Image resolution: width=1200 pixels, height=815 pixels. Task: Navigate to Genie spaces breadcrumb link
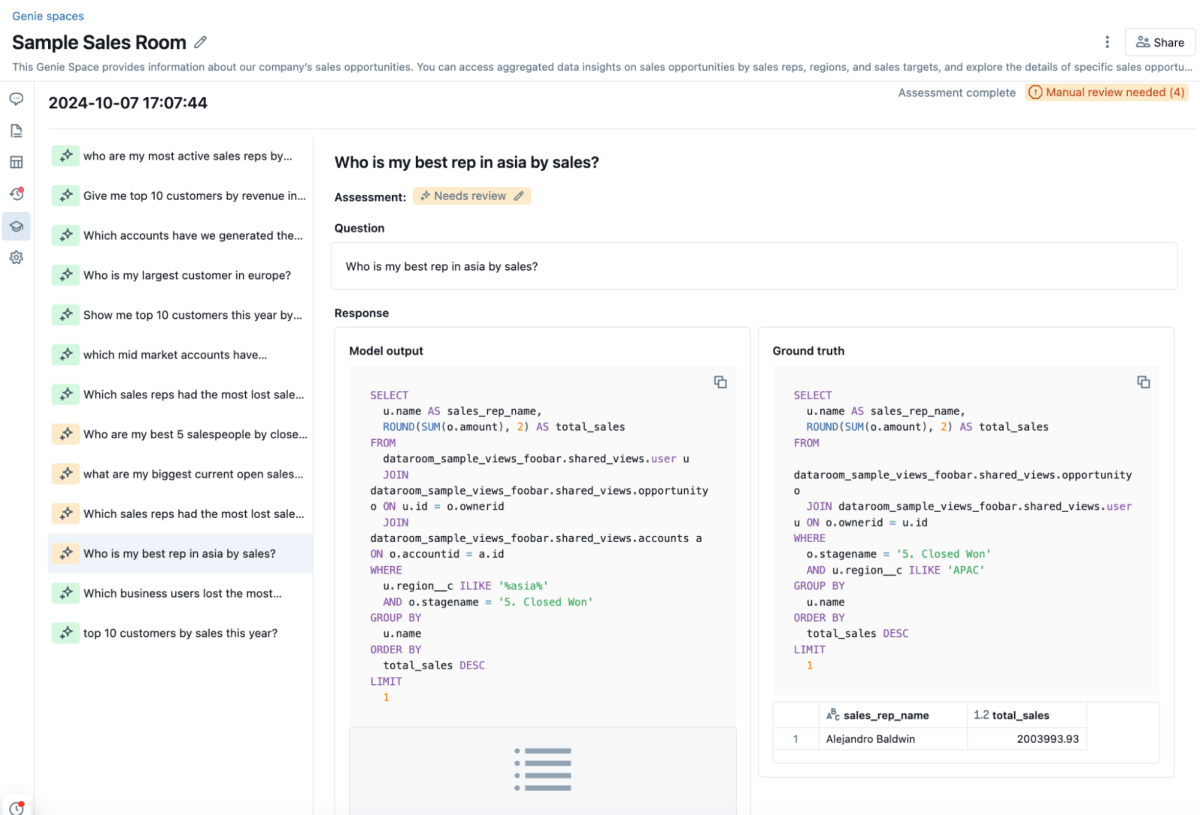[x=48, y=16]
